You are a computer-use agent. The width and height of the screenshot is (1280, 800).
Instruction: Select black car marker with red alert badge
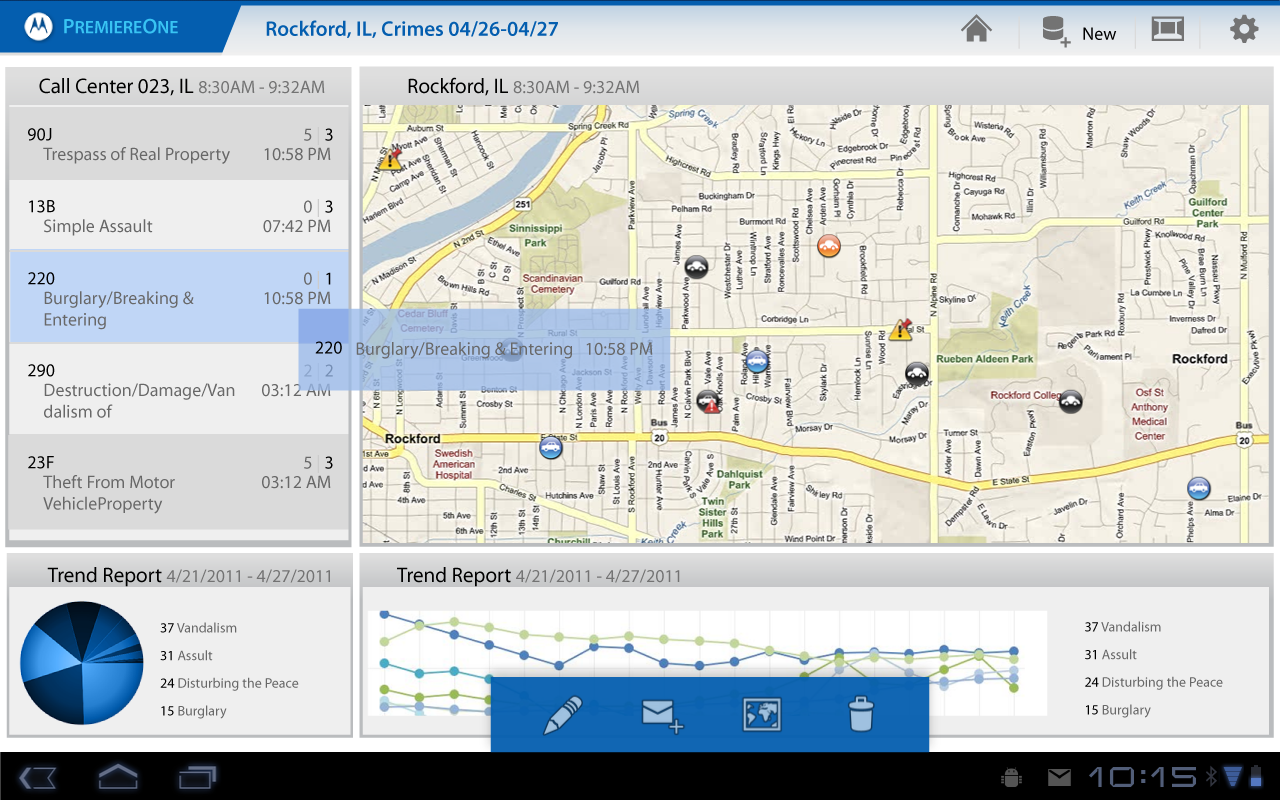(709, 402)
